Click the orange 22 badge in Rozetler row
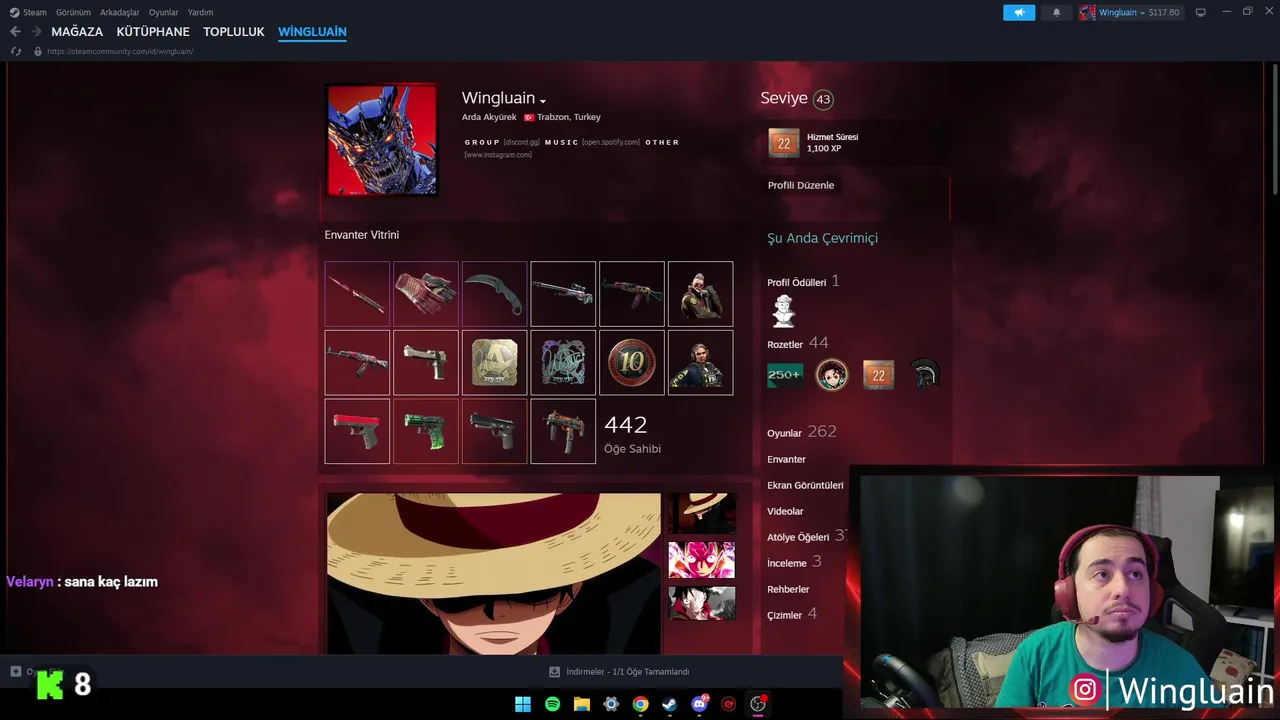The height and width of the screenshot is (720, 1280). 878,375
